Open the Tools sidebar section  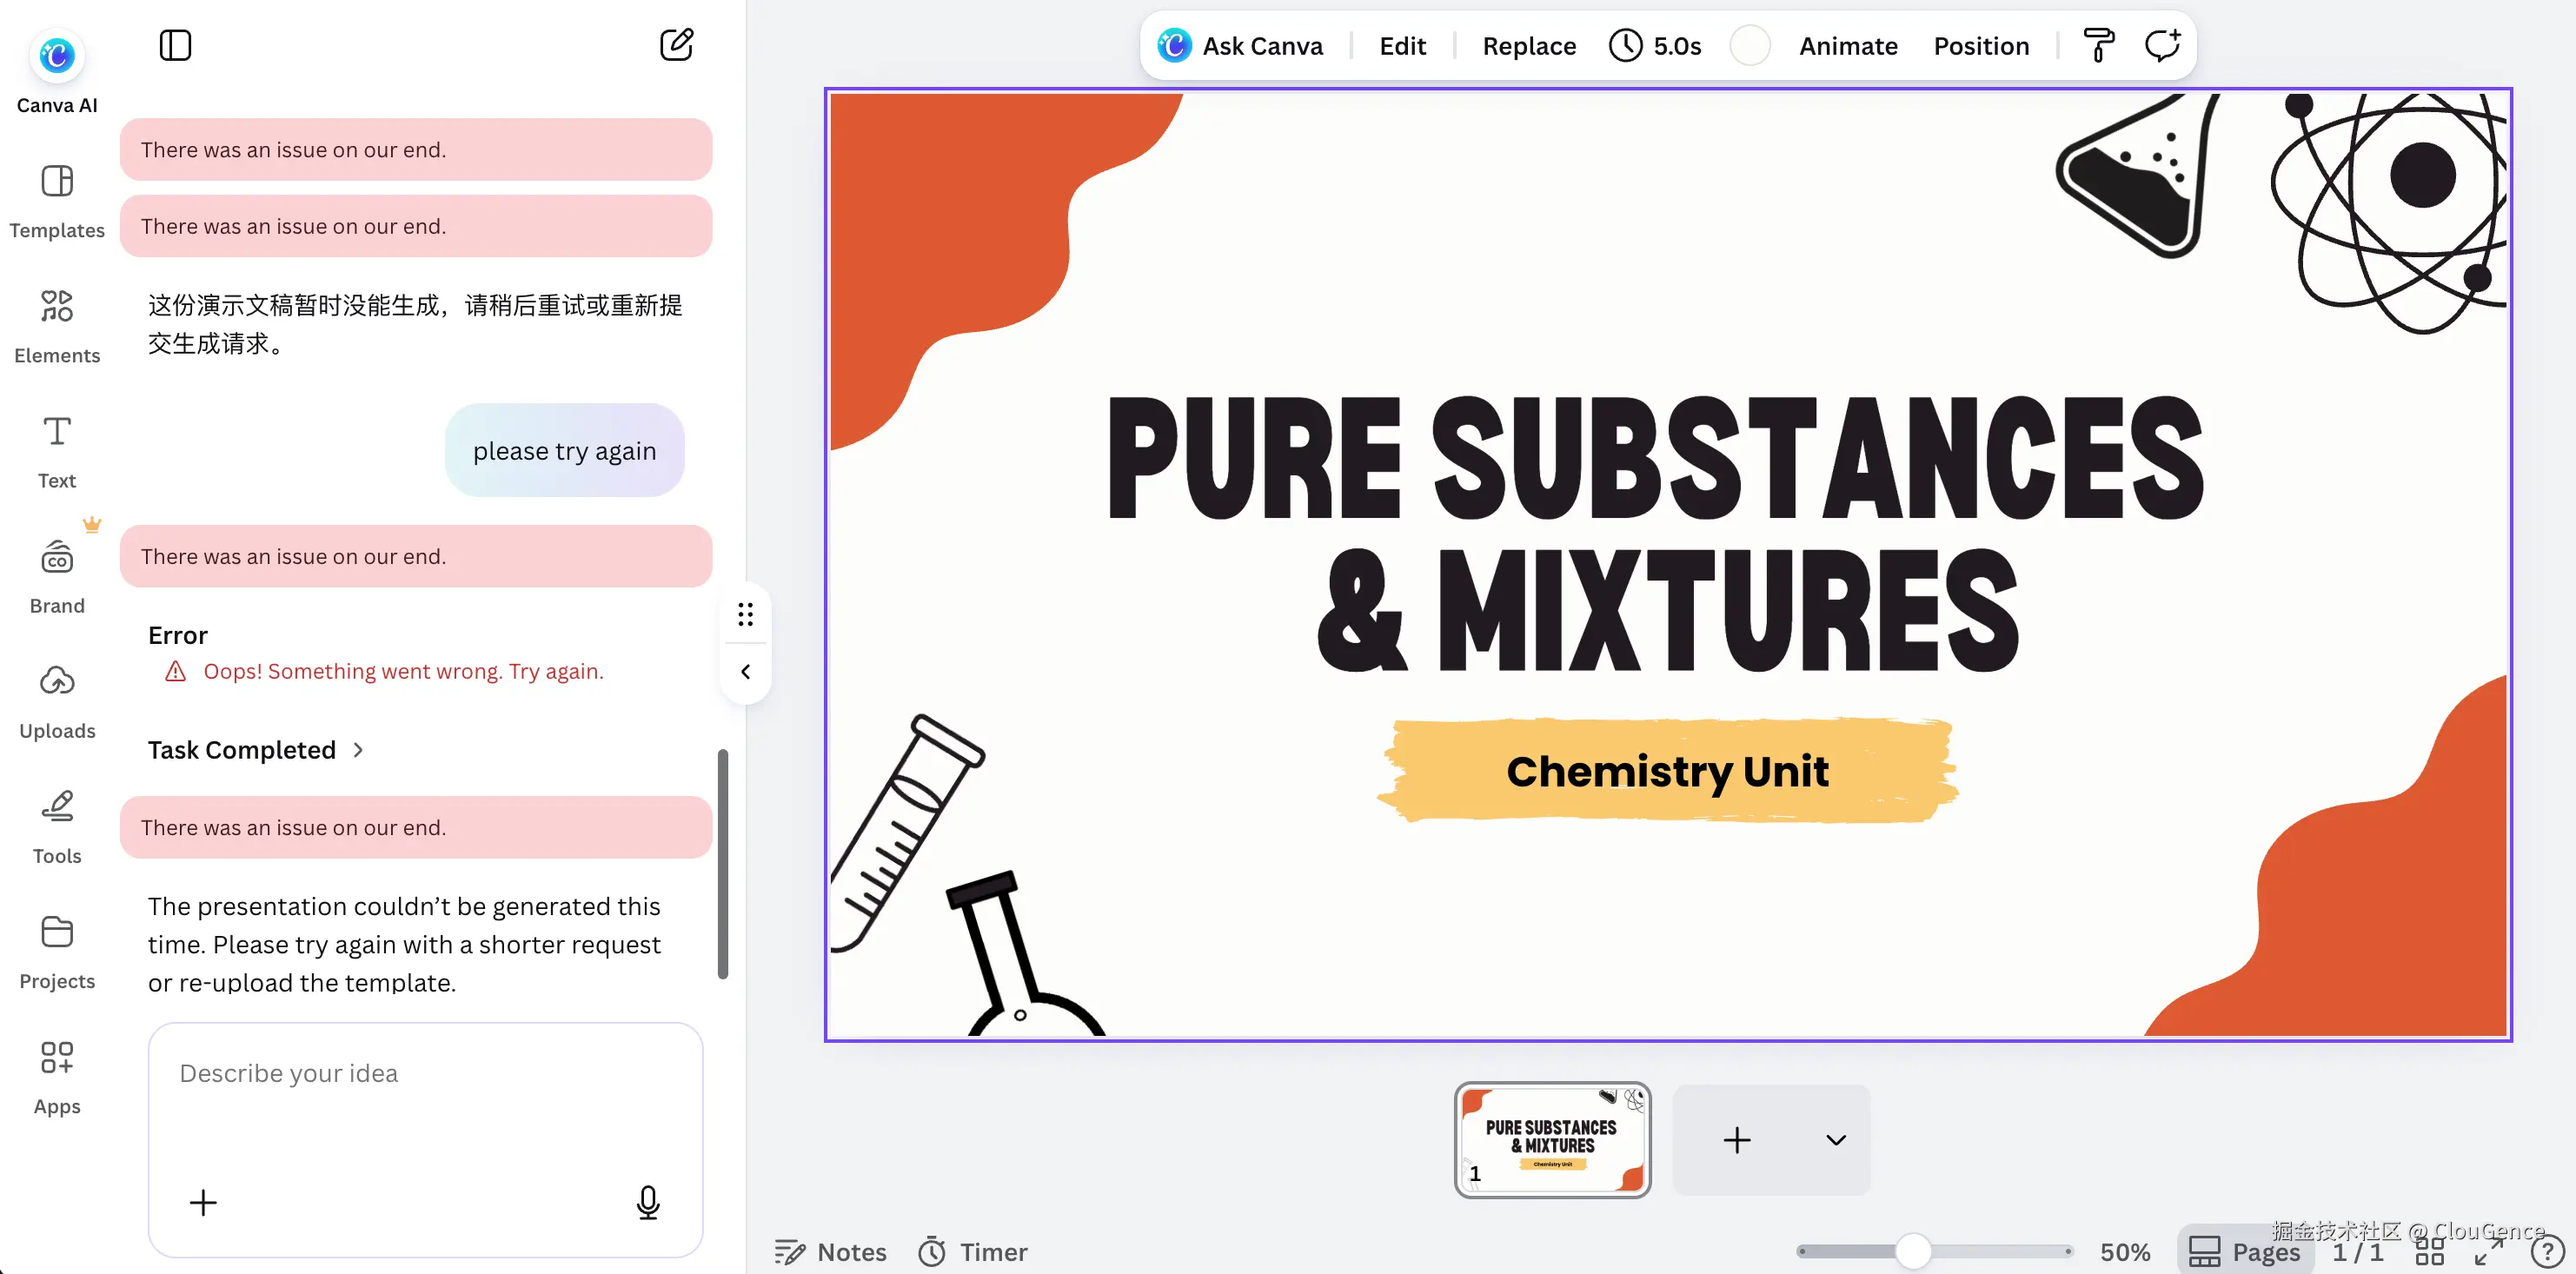tap(57, 827)
